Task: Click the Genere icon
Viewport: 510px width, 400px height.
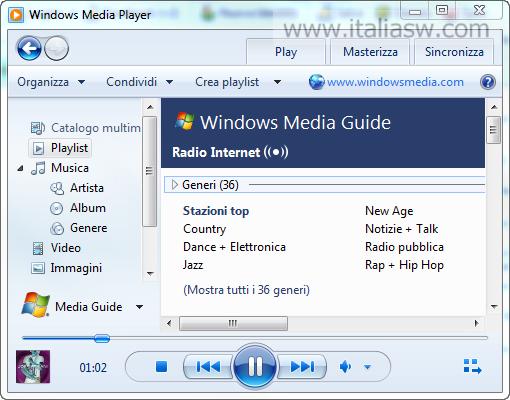Action: pyautogui.click(x=57, y=228)
